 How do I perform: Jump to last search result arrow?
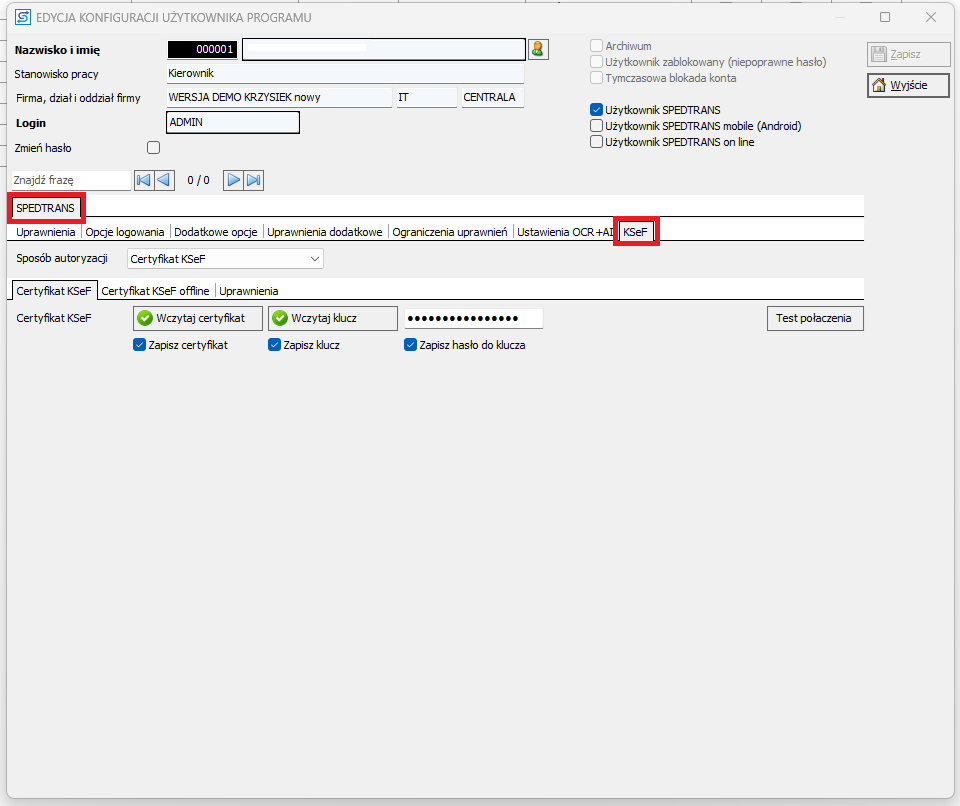tap(254, 180)
